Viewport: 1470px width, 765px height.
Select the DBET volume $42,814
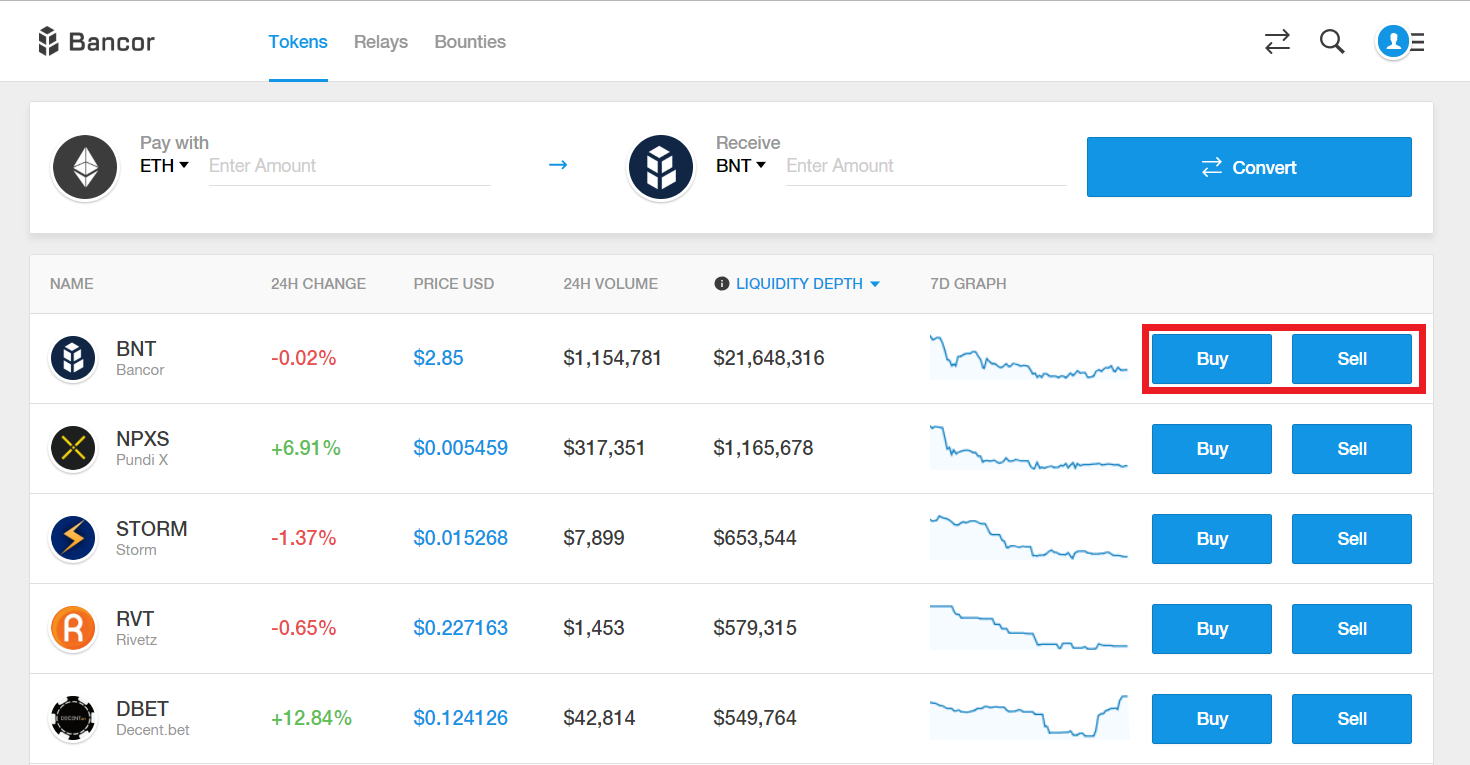599,718
